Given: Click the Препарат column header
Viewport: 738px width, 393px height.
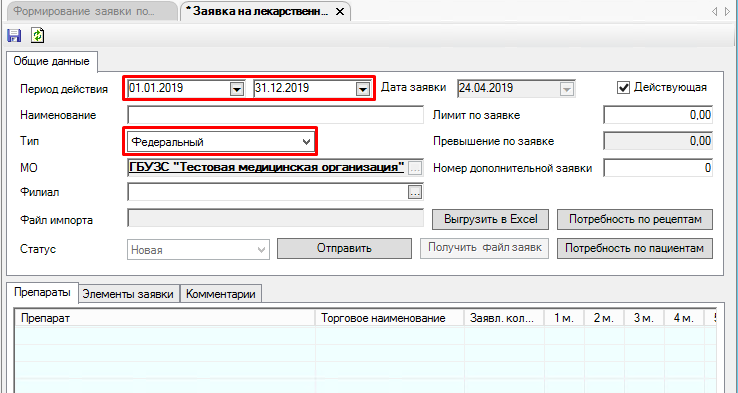Looking at the screenshot, I should (165, 318).
